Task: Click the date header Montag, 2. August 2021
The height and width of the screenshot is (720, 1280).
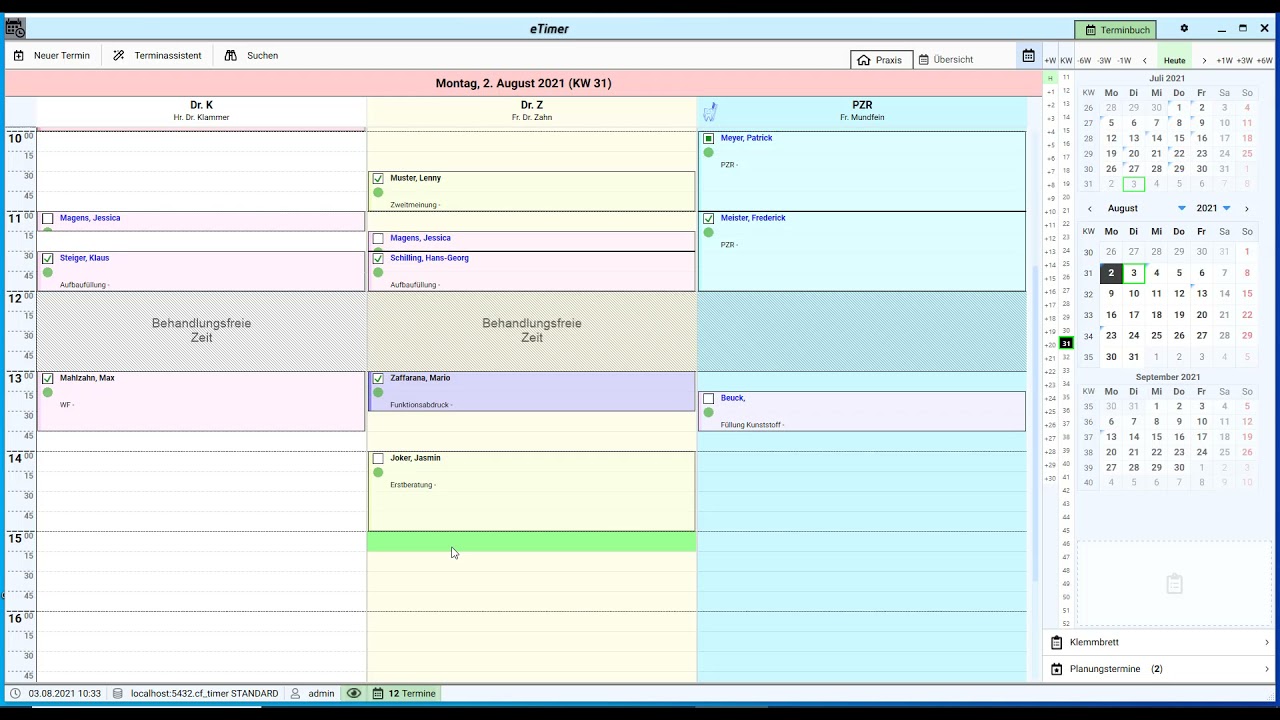Action: 523,83
